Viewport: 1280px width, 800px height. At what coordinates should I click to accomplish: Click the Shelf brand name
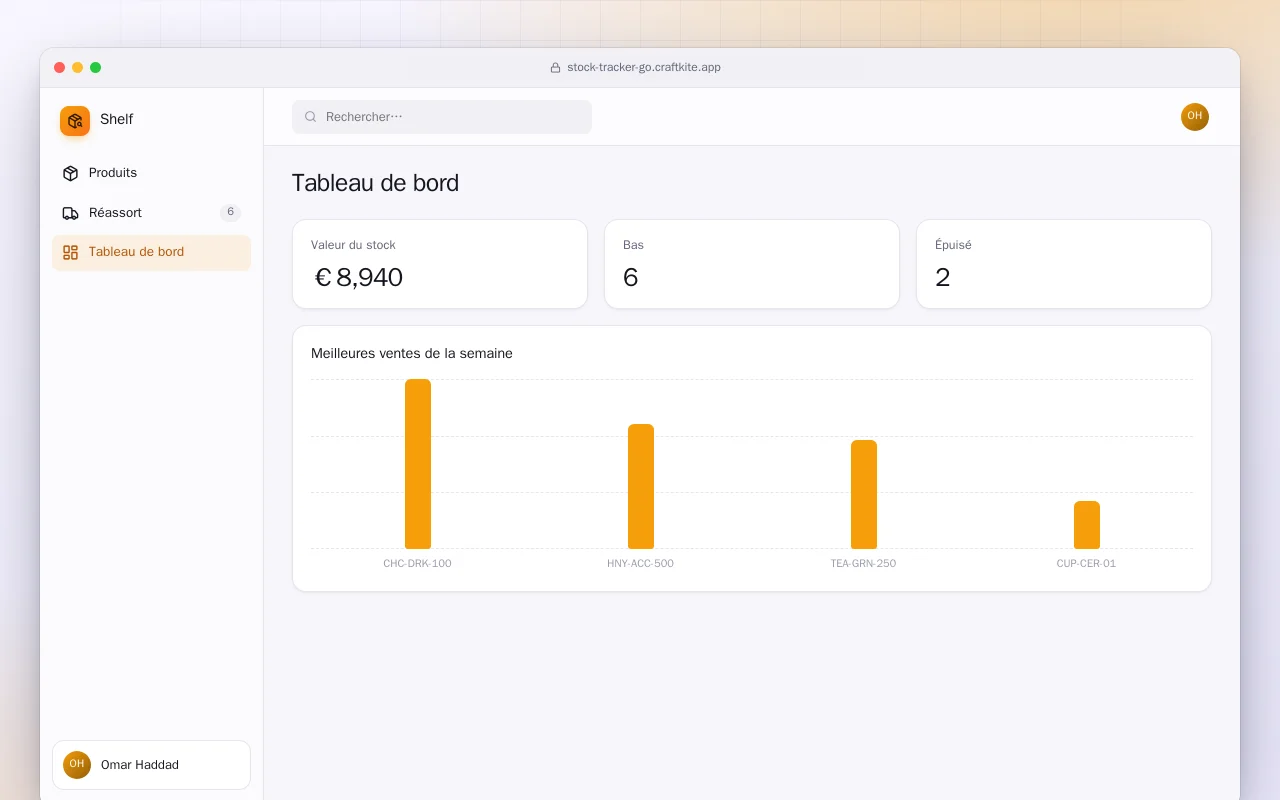click(x=116, y=119)
